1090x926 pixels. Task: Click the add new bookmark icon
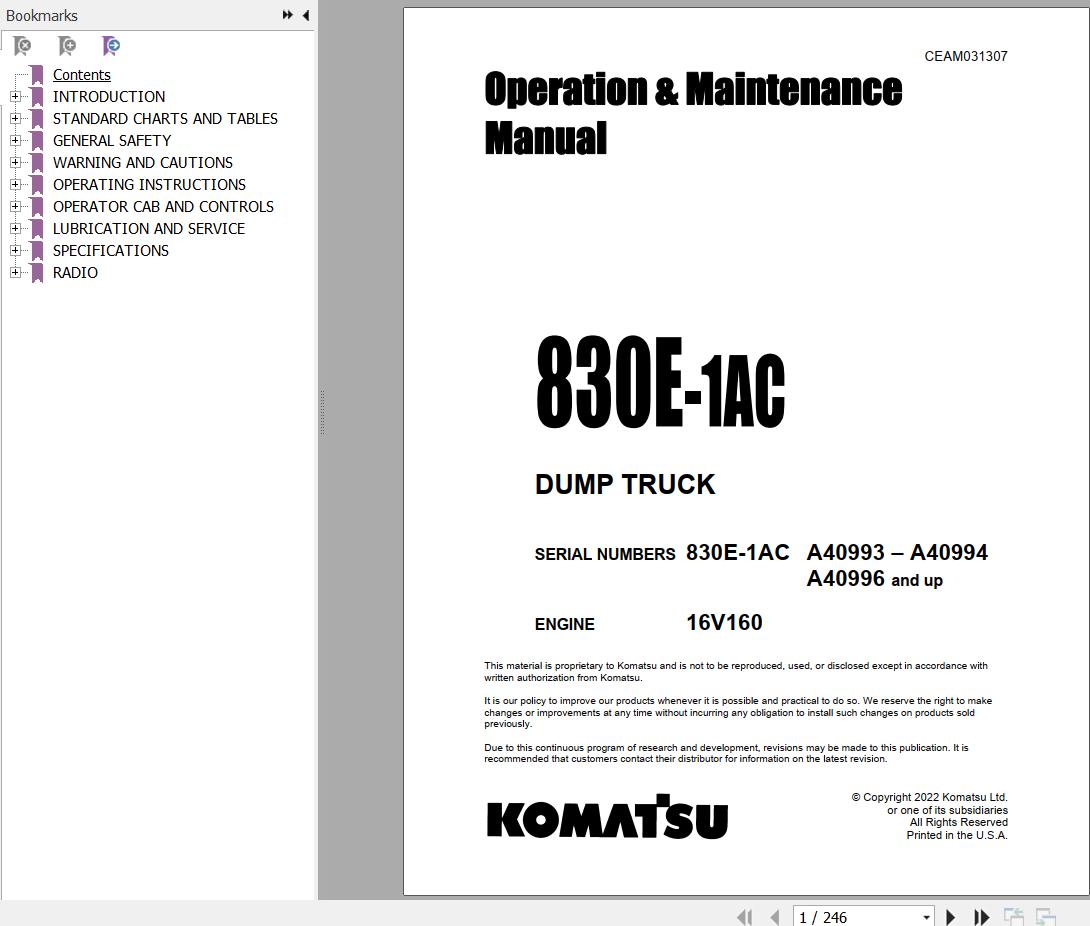pos(67,46)
